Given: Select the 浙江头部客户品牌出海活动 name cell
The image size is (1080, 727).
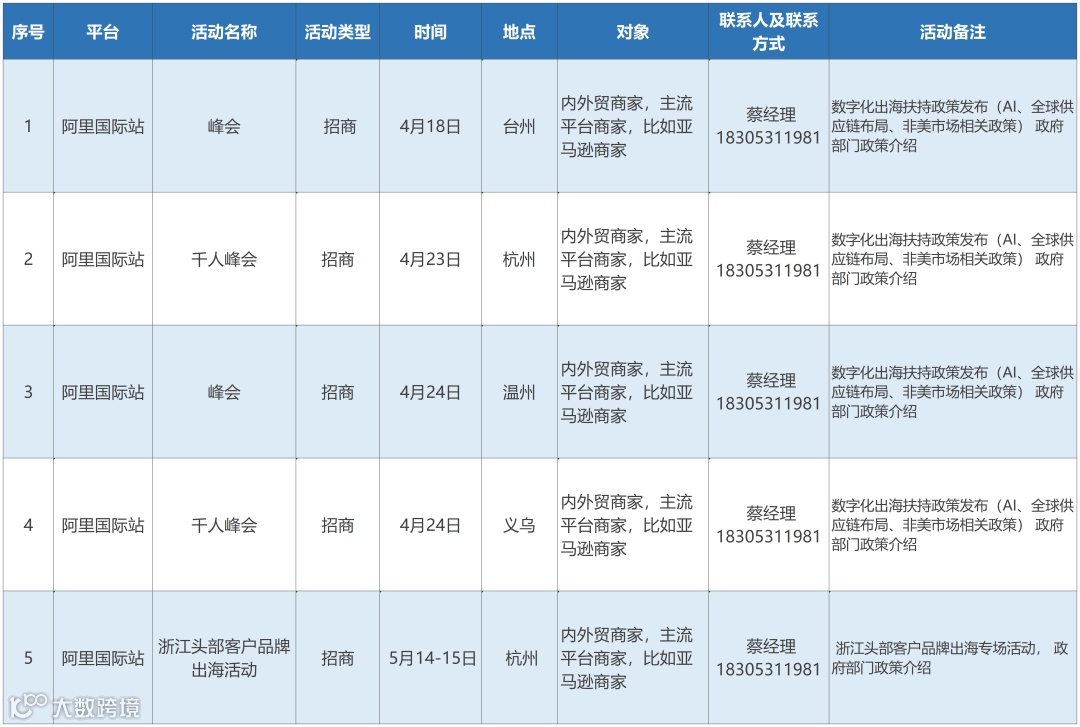Looking at the screenshot, I should [224, 658].
